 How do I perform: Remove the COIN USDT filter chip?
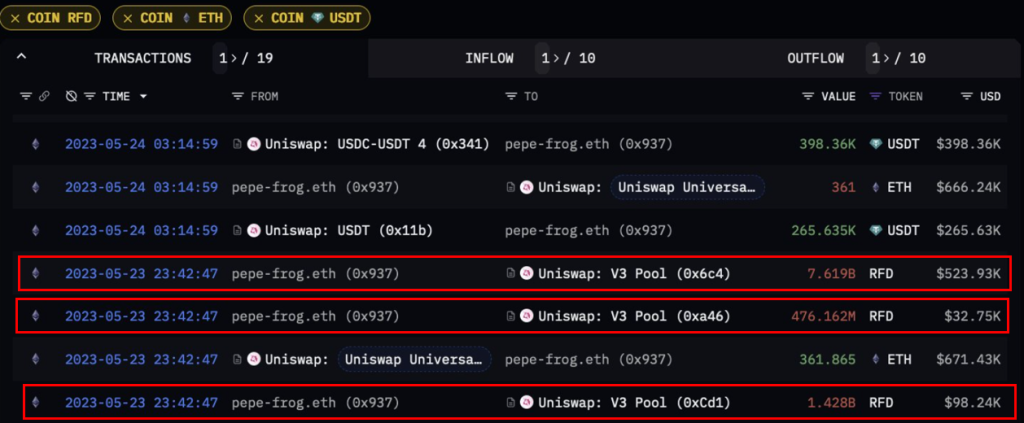[257, 17]
